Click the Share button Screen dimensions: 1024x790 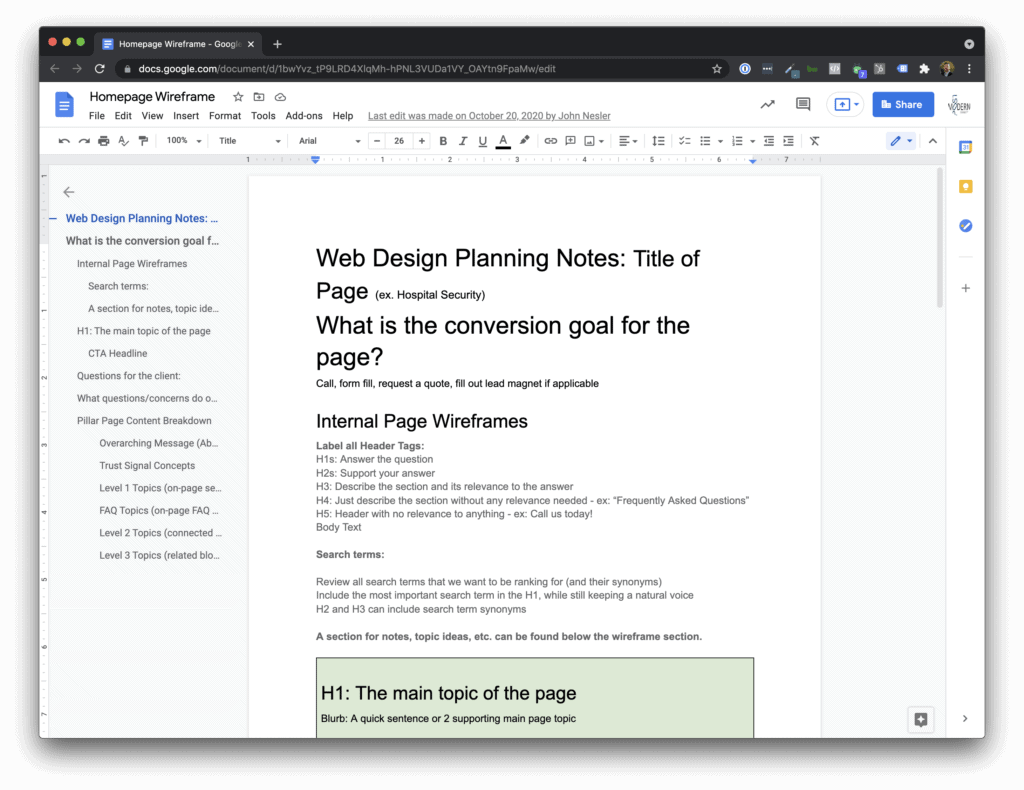click(902, 104)
